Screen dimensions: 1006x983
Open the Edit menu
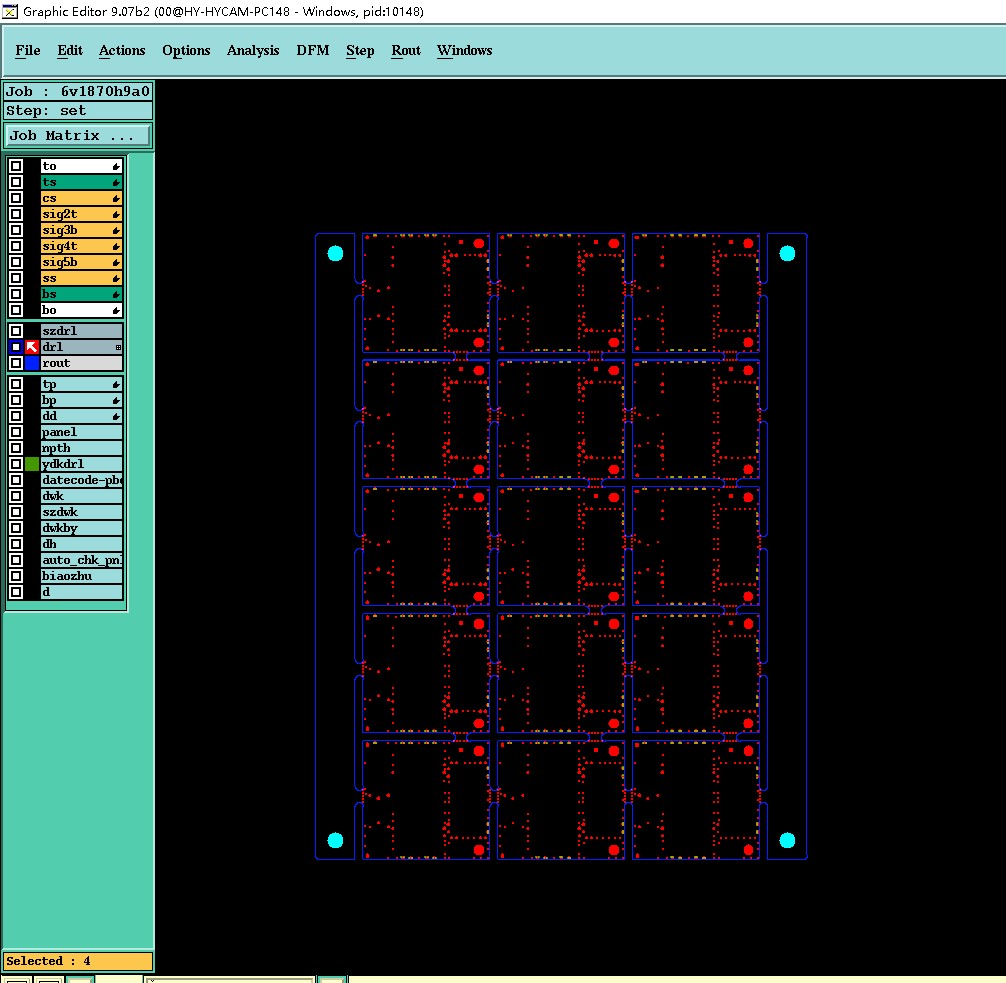click(x=70, y=51)
